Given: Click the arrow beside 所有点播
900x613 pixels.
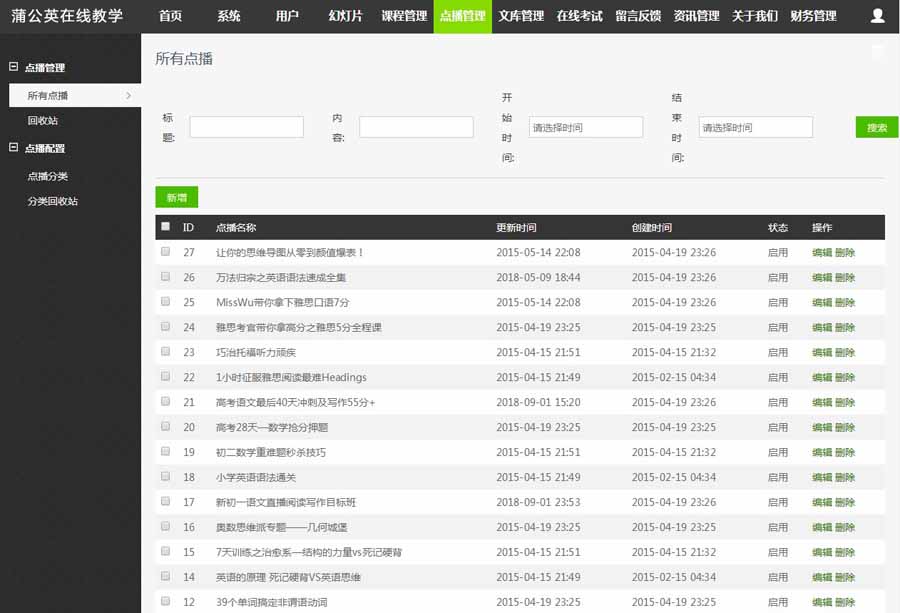Looking at the screenshot, I should (128, 96).
